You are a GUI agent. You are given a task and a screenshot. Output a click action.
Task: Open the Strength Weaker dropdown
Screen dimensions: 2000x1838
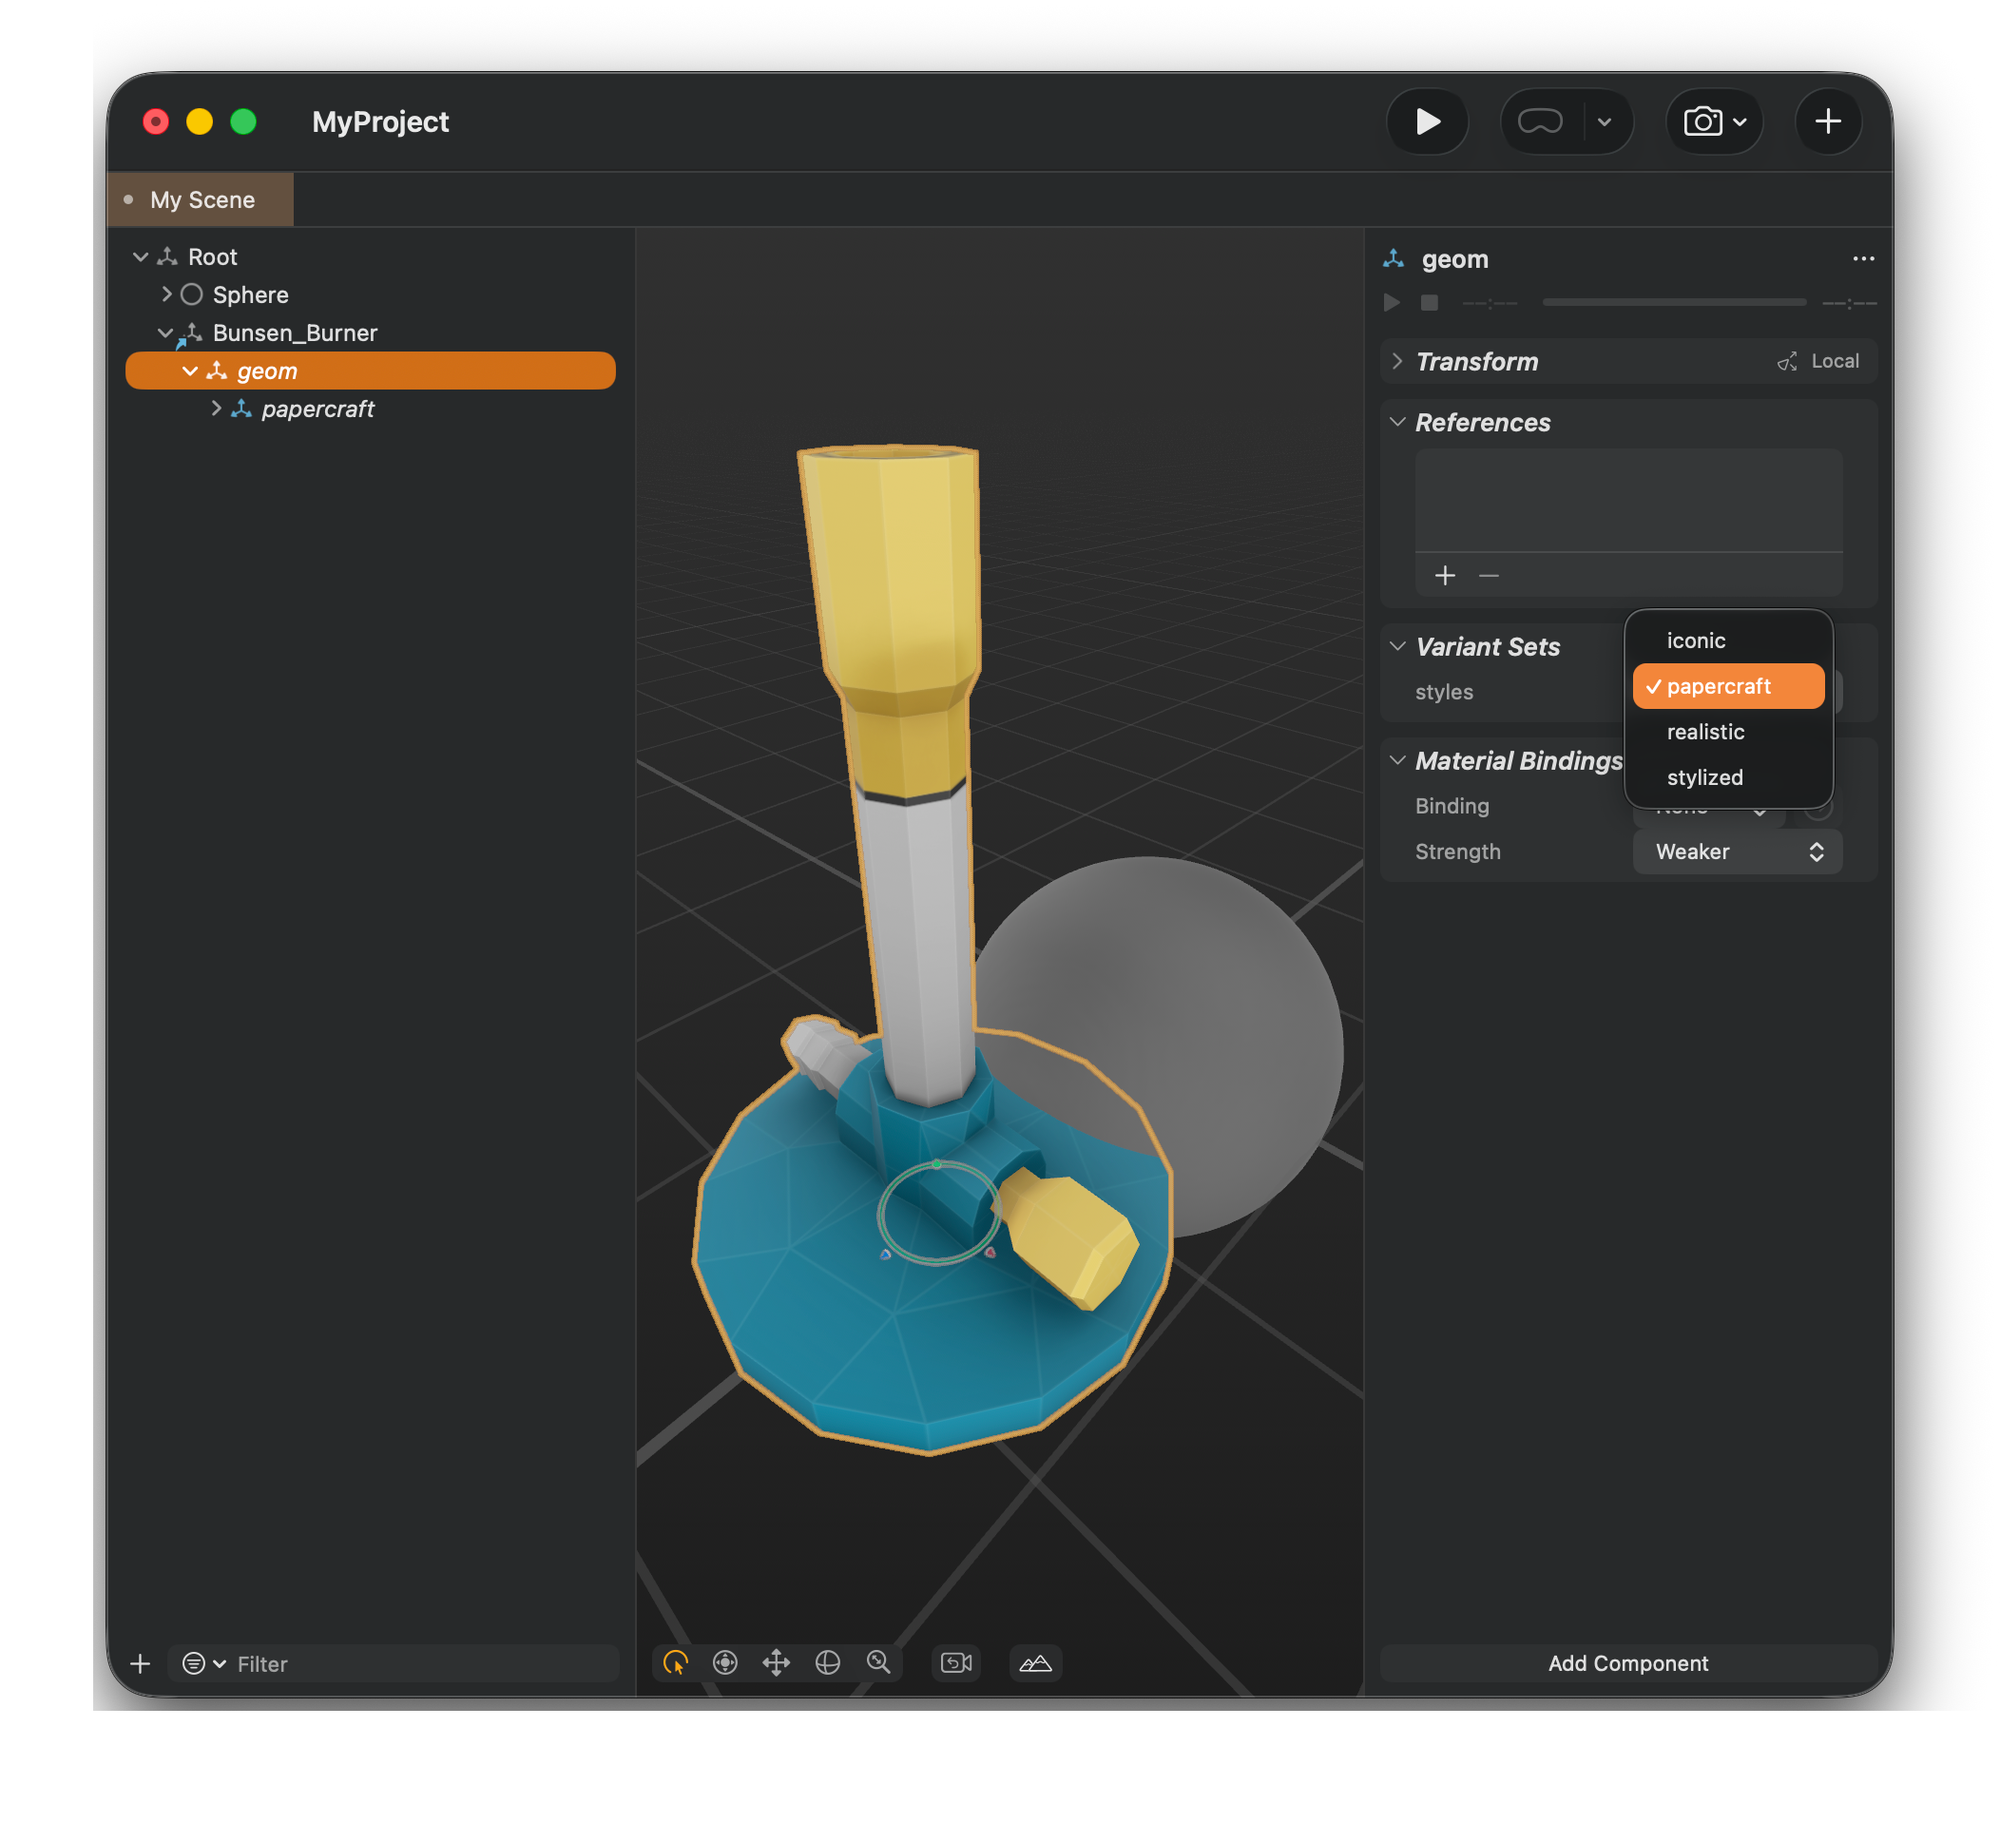[1737, 852]
